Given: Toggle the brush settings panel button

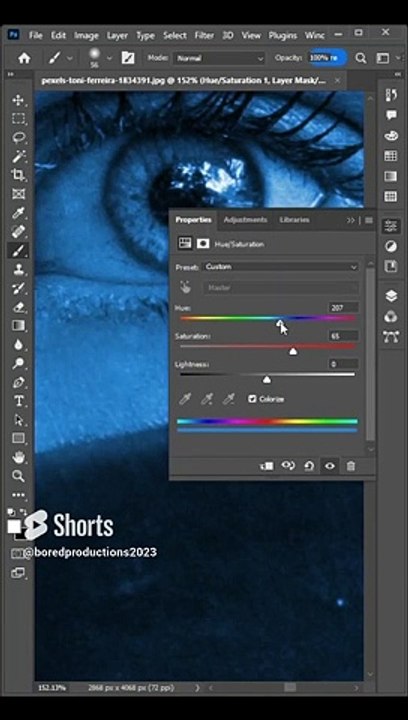Looking at the screenshot, I should (128, 58).
